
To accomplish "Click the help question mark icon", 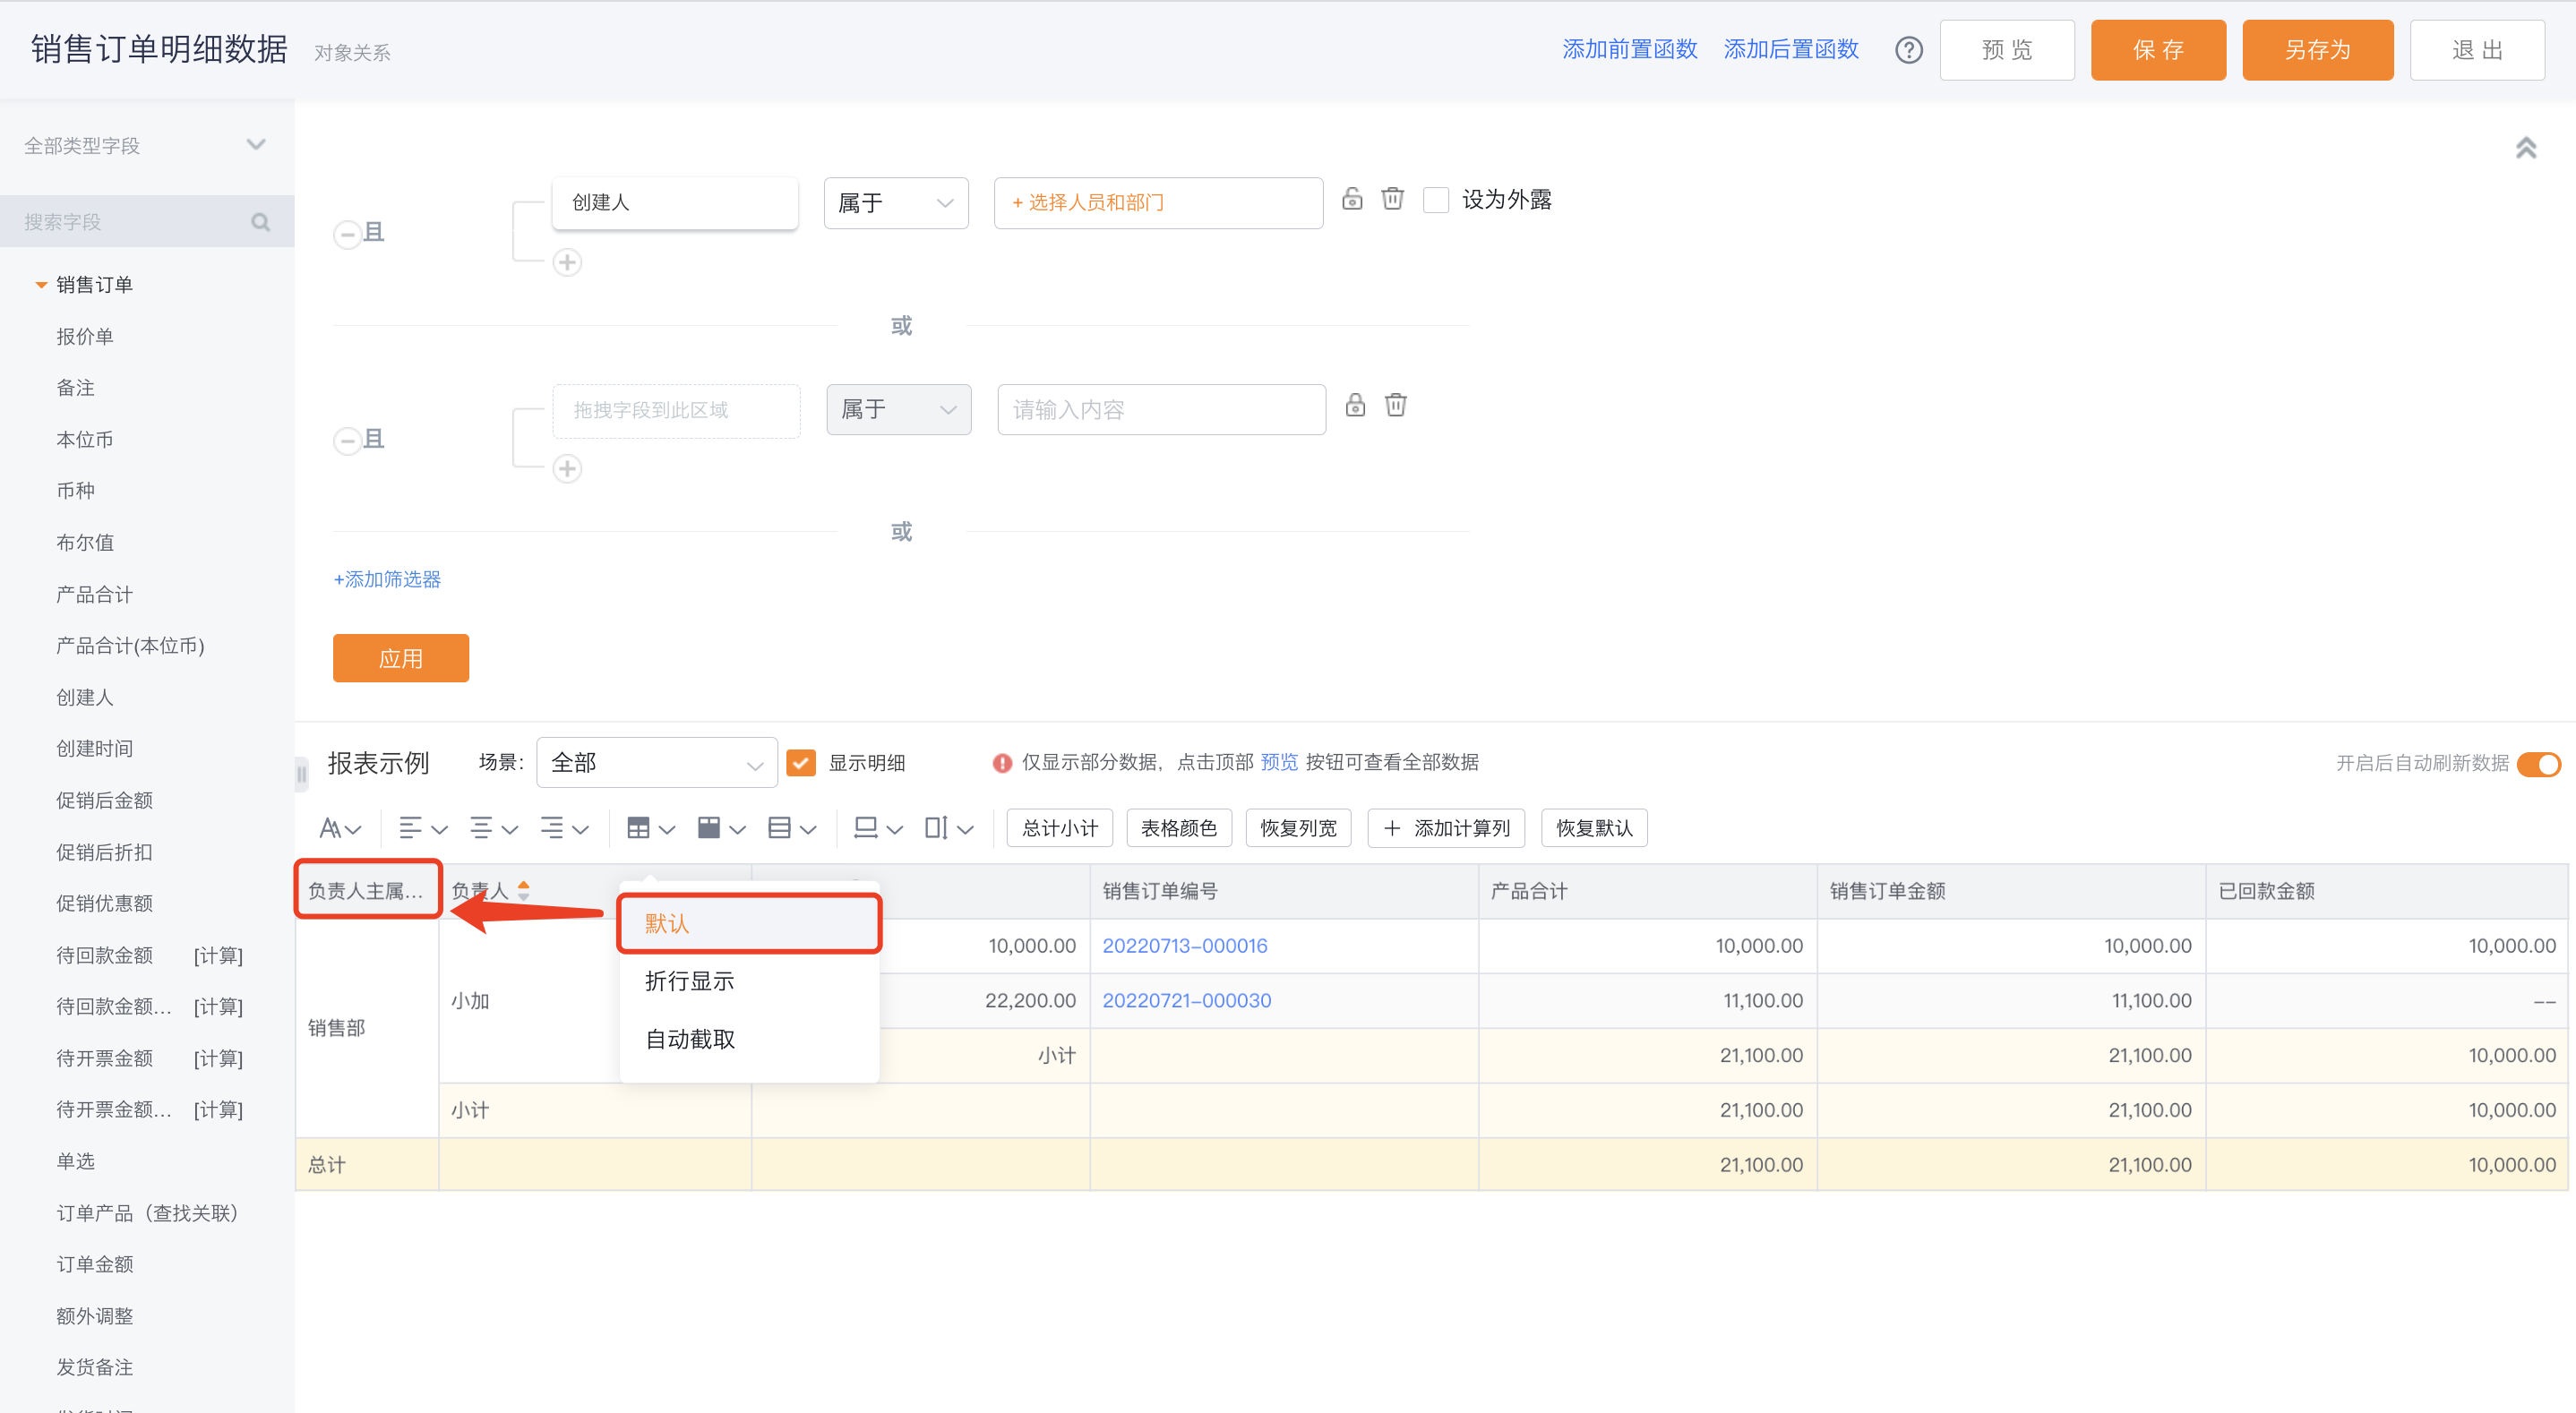I will 1908,50.
